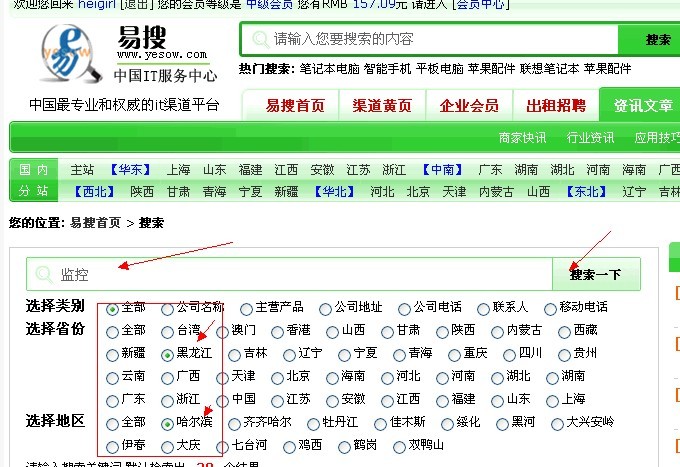Image resolution: width=680 pixels, height=467 pixels.
Task: Open the 渠道黄页 tab
Action: 381,106
